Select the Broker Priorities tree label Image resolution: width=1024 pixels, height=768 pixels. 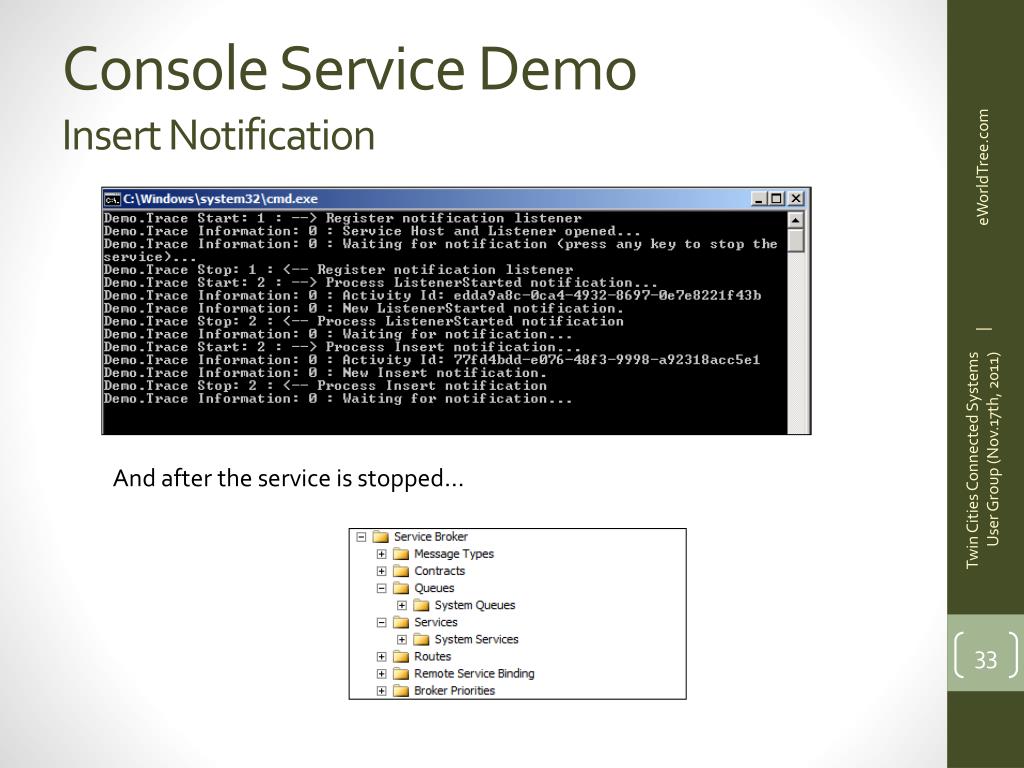click(455, 690)
